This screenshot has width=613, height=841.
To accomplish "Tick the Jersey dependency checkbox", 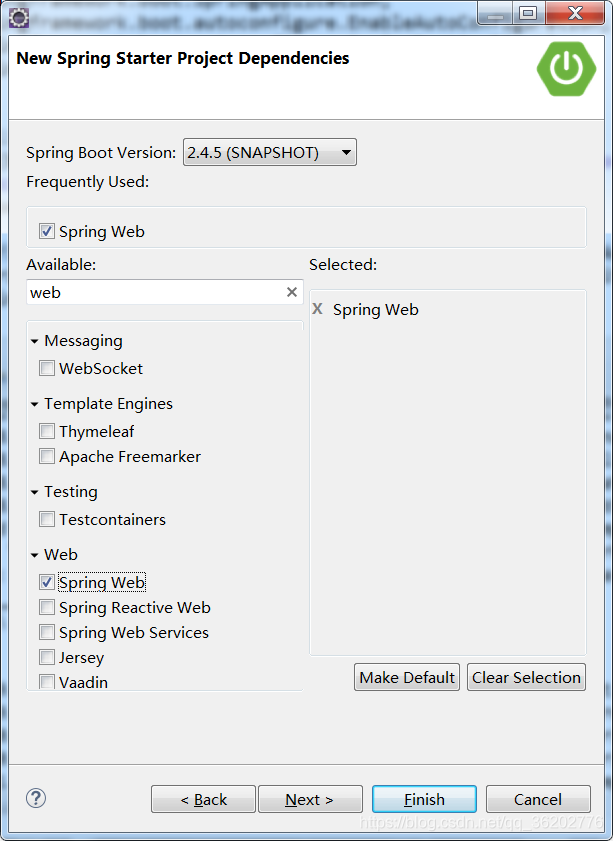I will pos(47,657).
